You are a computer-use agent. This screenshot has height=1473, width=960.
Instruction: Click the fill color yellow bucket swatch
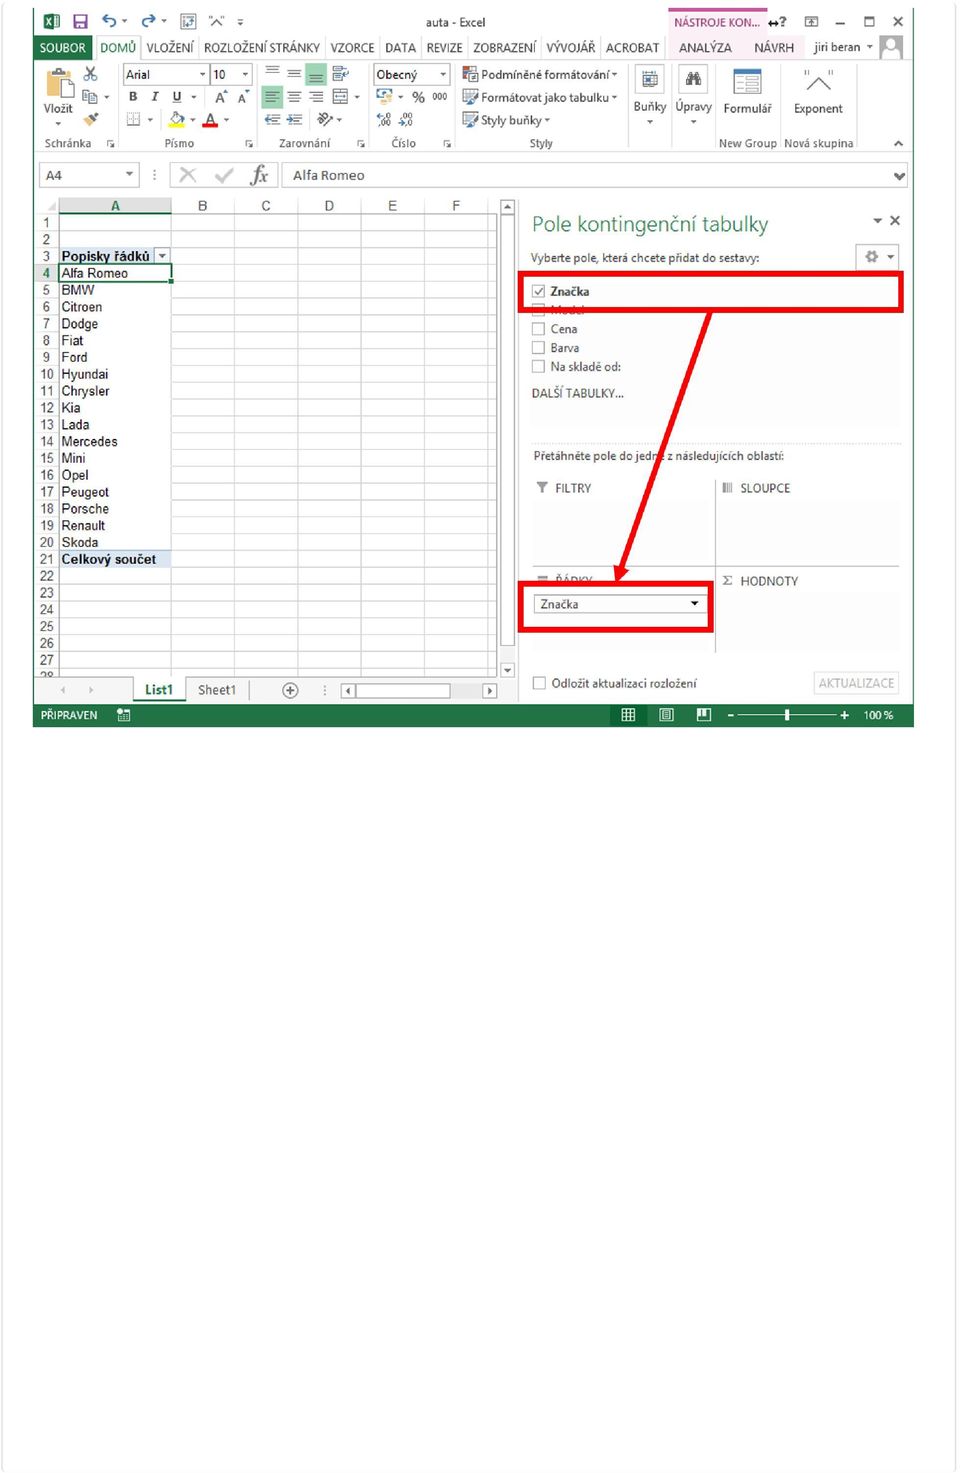tap(177, 119)
